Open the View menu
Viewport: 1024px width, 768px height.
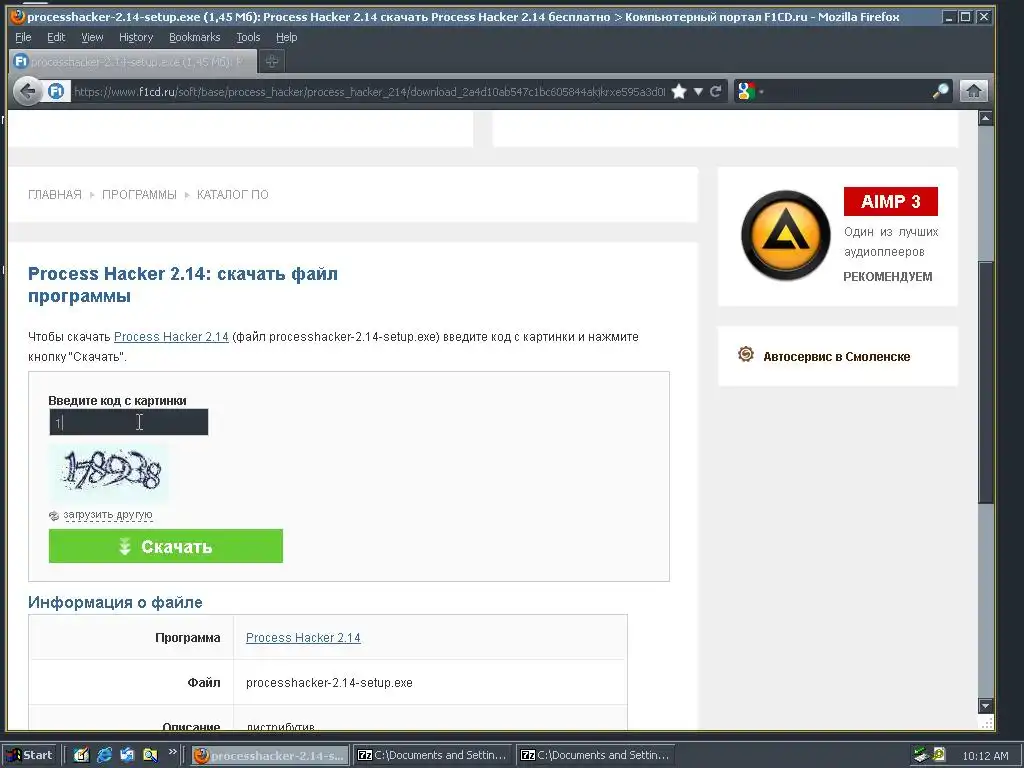coord(92,37)
